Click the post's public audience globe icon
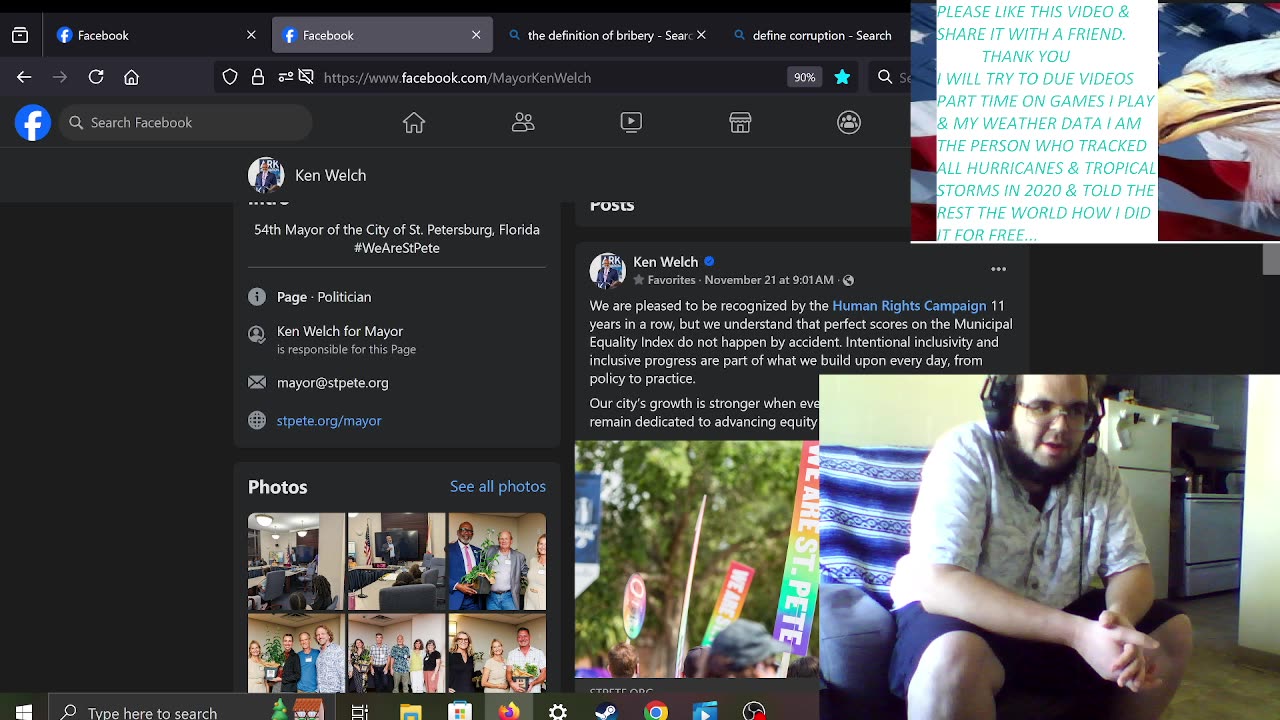Image resolution: width=1280 pixels, height=720 pixels. 848,280
